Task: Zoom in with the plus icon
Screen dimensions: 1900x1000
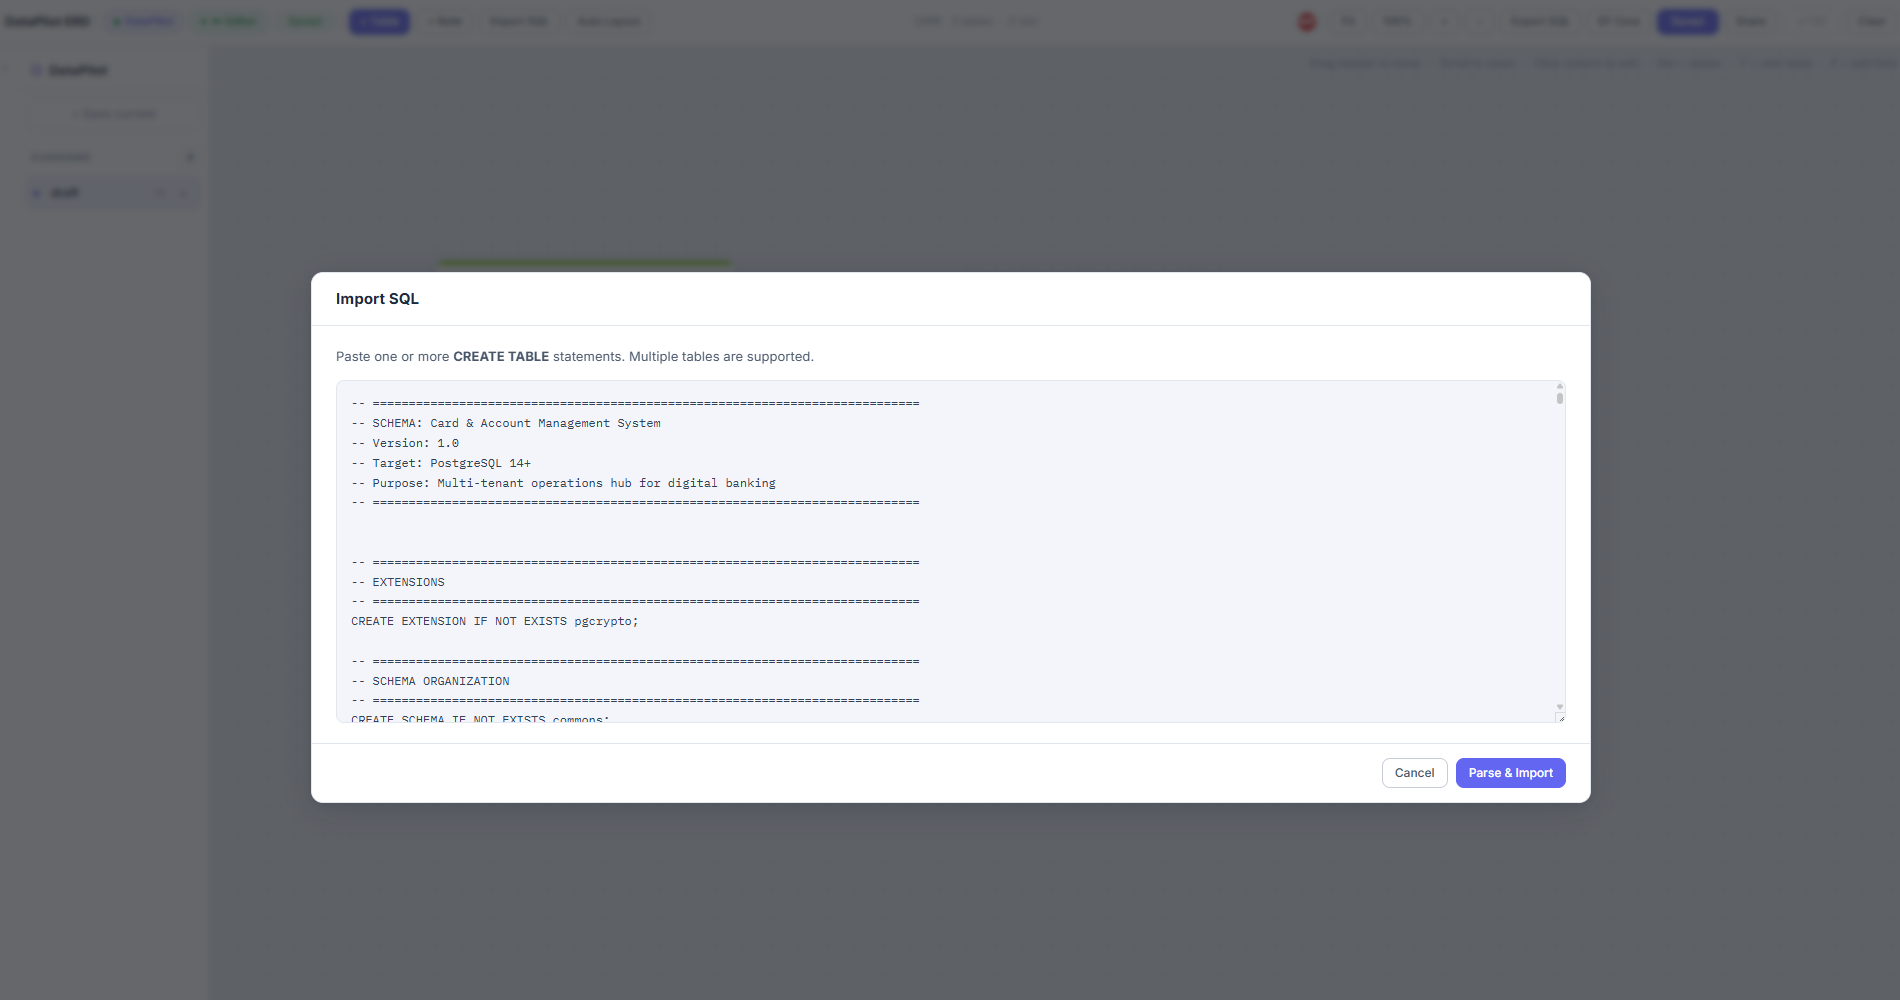Action: [1444, 20]
